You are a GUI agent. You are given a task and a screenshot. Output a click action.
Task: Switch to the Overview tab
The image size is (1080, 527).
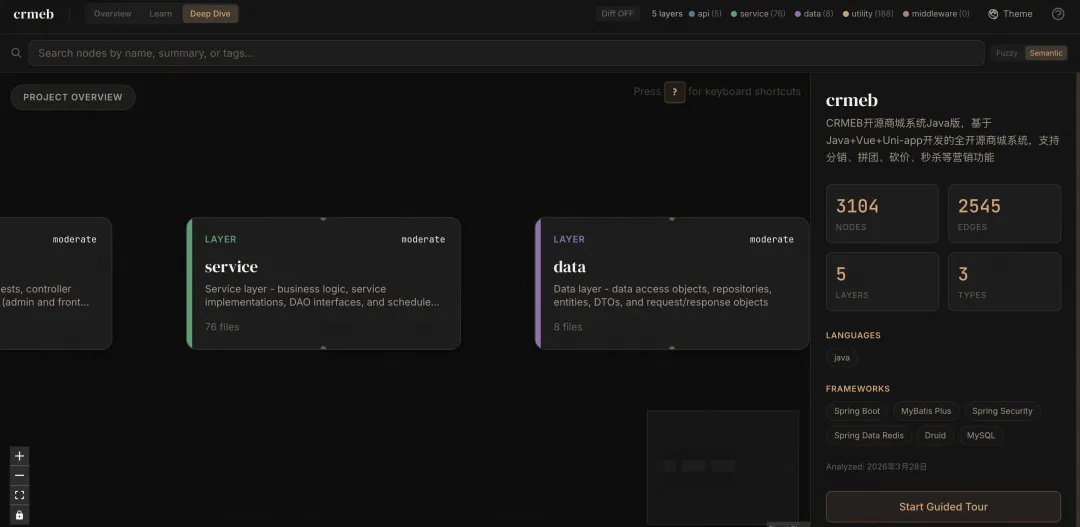[112, 14]
